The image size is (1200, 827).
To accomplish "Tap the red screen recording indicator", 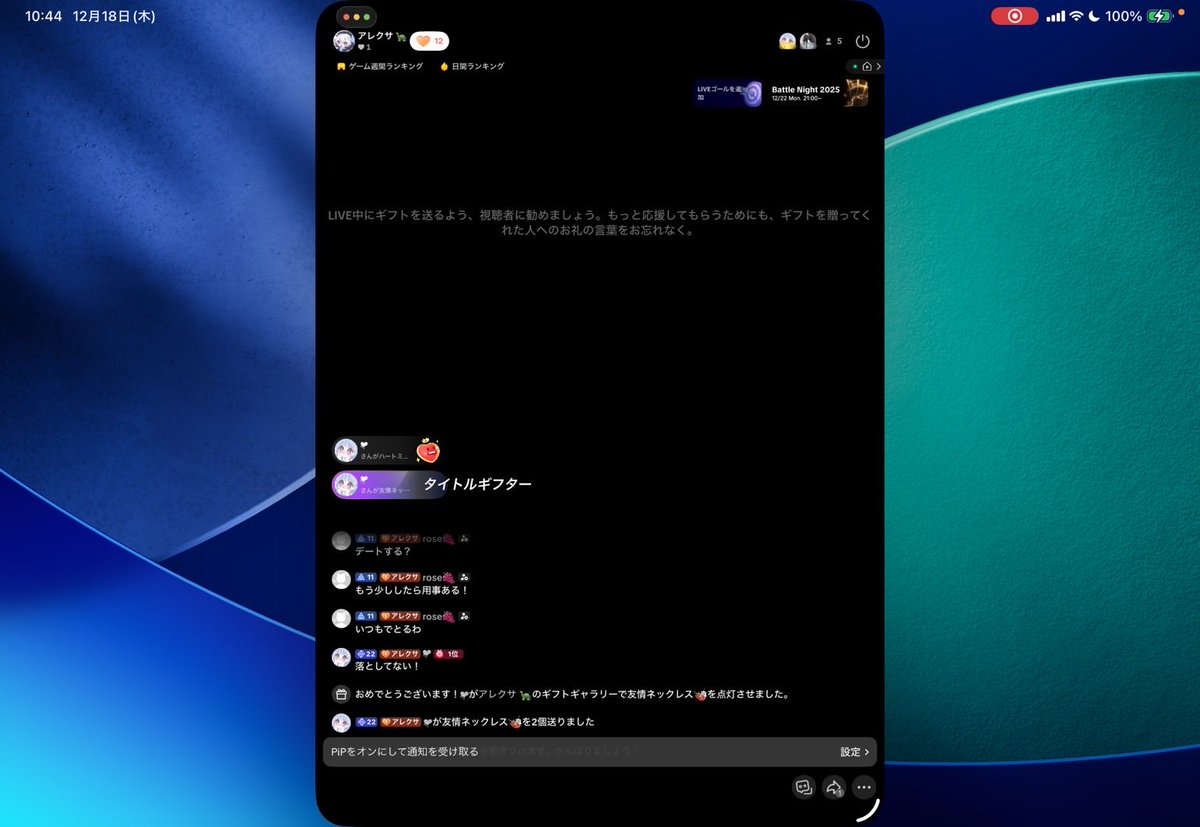I will 1015,16.
